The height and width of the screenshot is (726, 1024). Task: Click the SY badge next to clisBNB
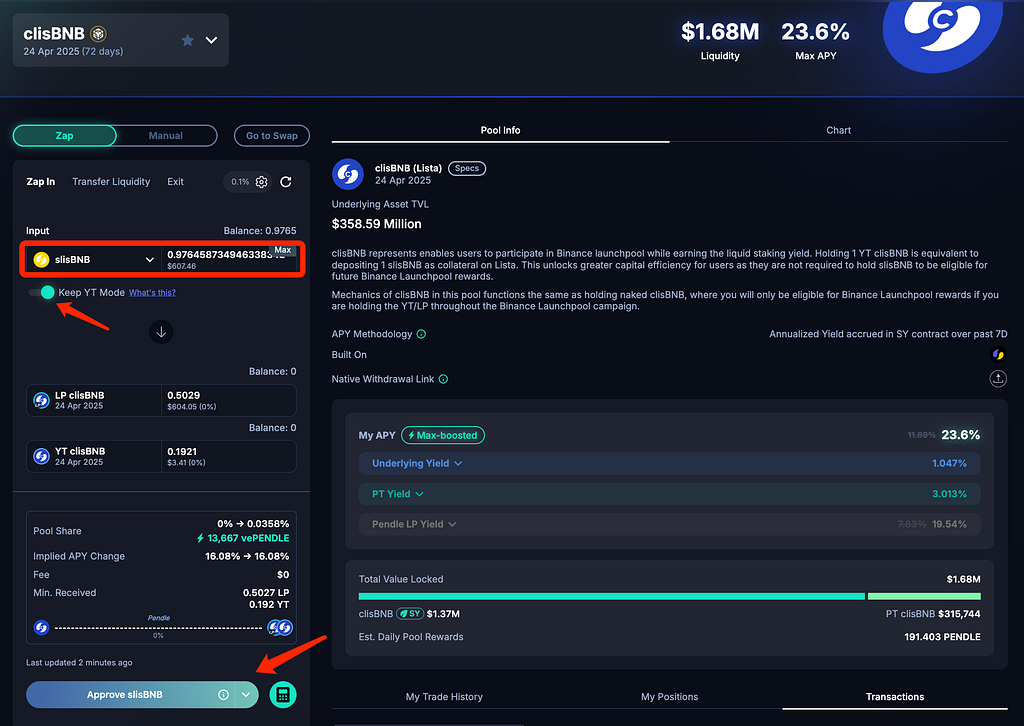tap(410, 614)
